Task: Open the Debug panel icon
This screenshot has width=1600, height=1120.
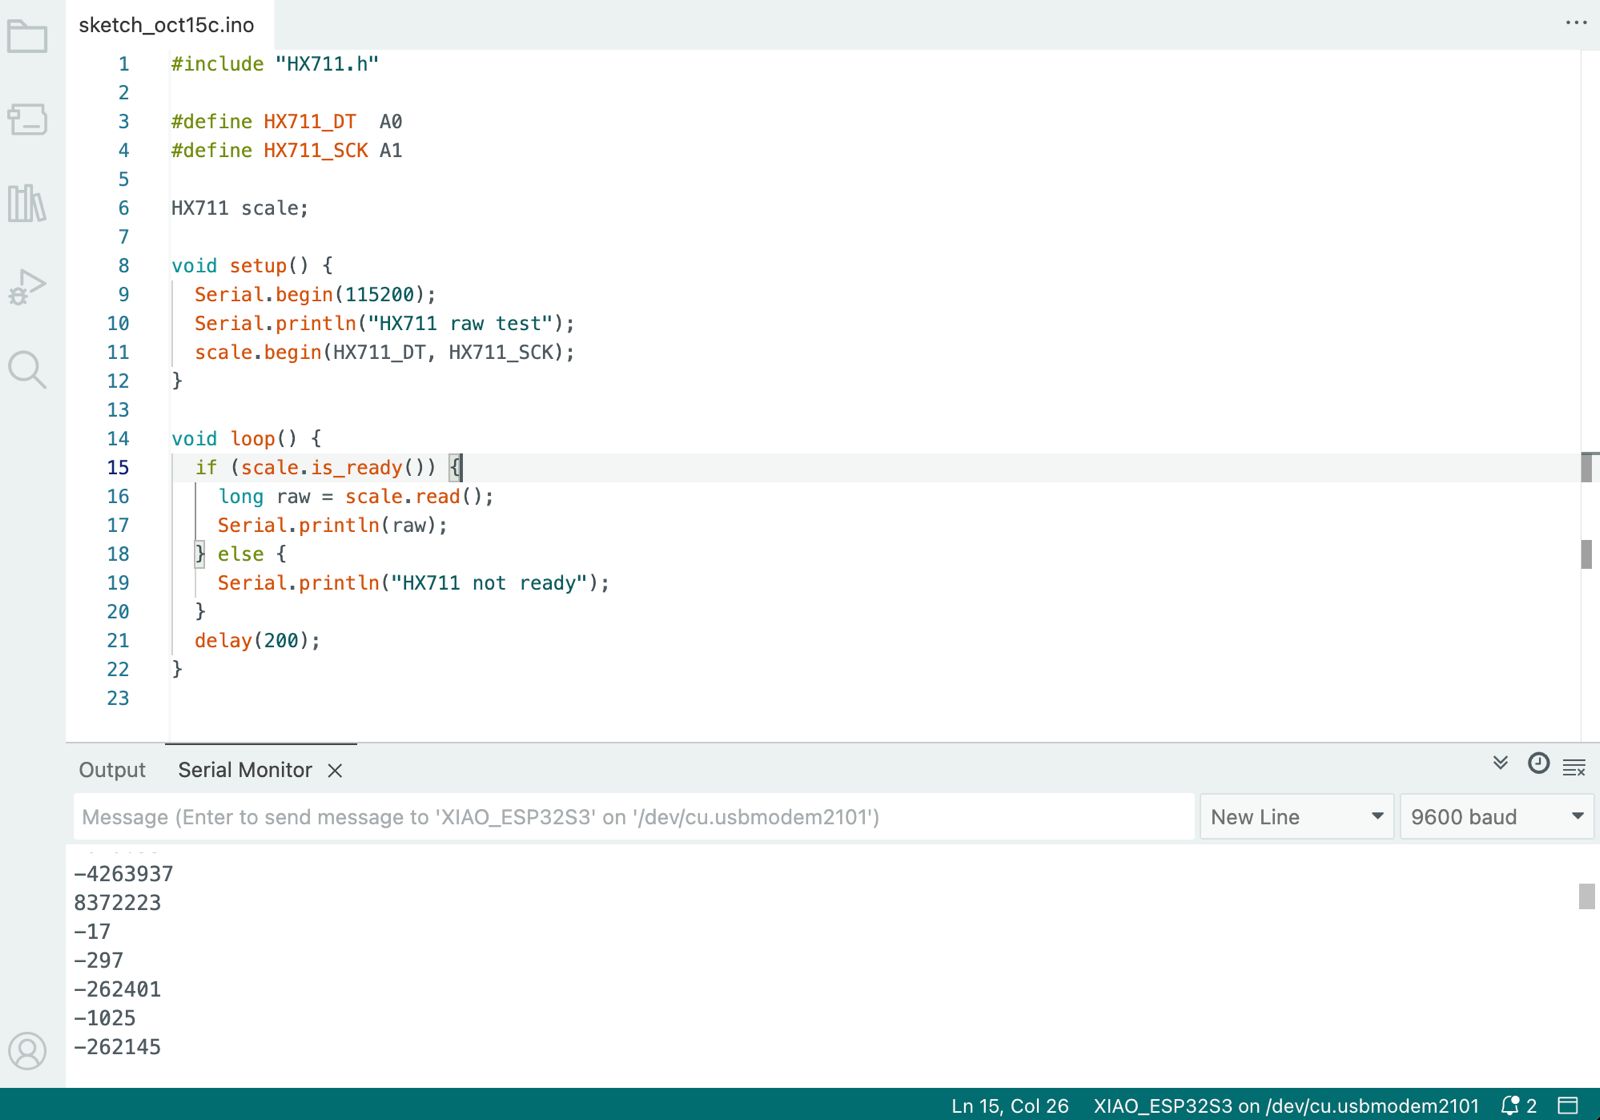Action: coord(27,287)
